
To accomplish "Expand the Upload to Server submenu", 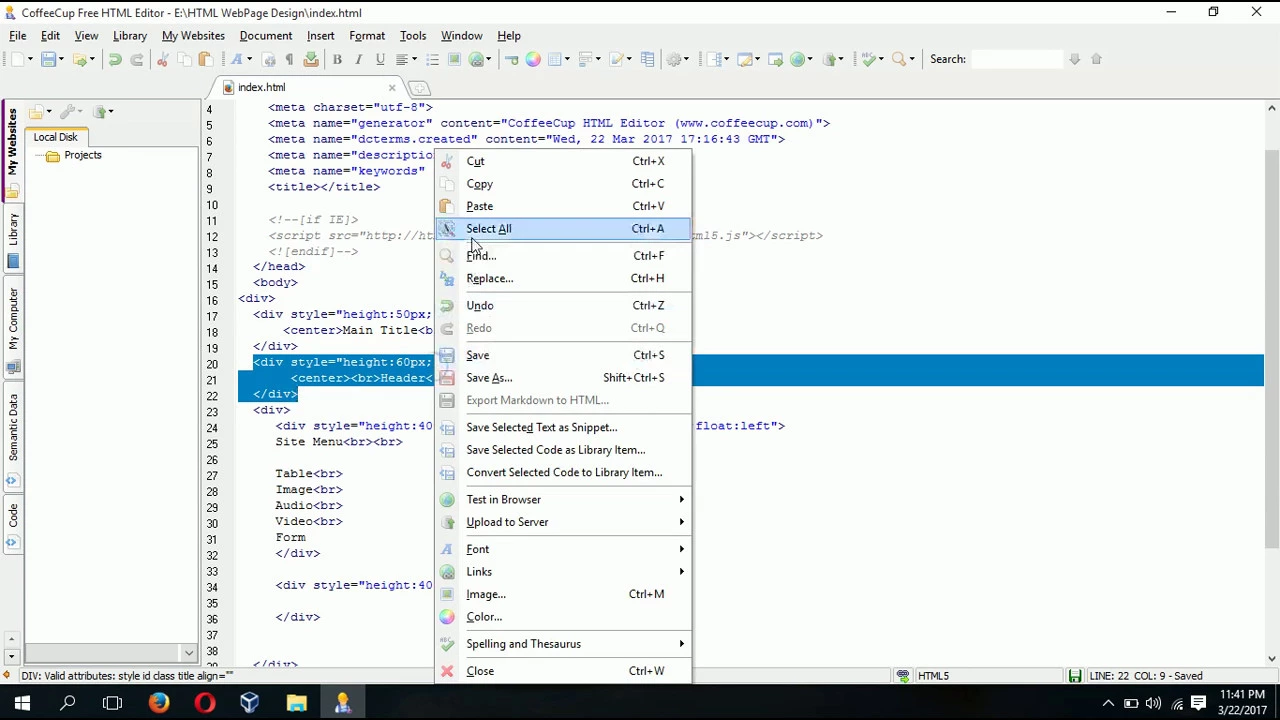I will (563, 522).
